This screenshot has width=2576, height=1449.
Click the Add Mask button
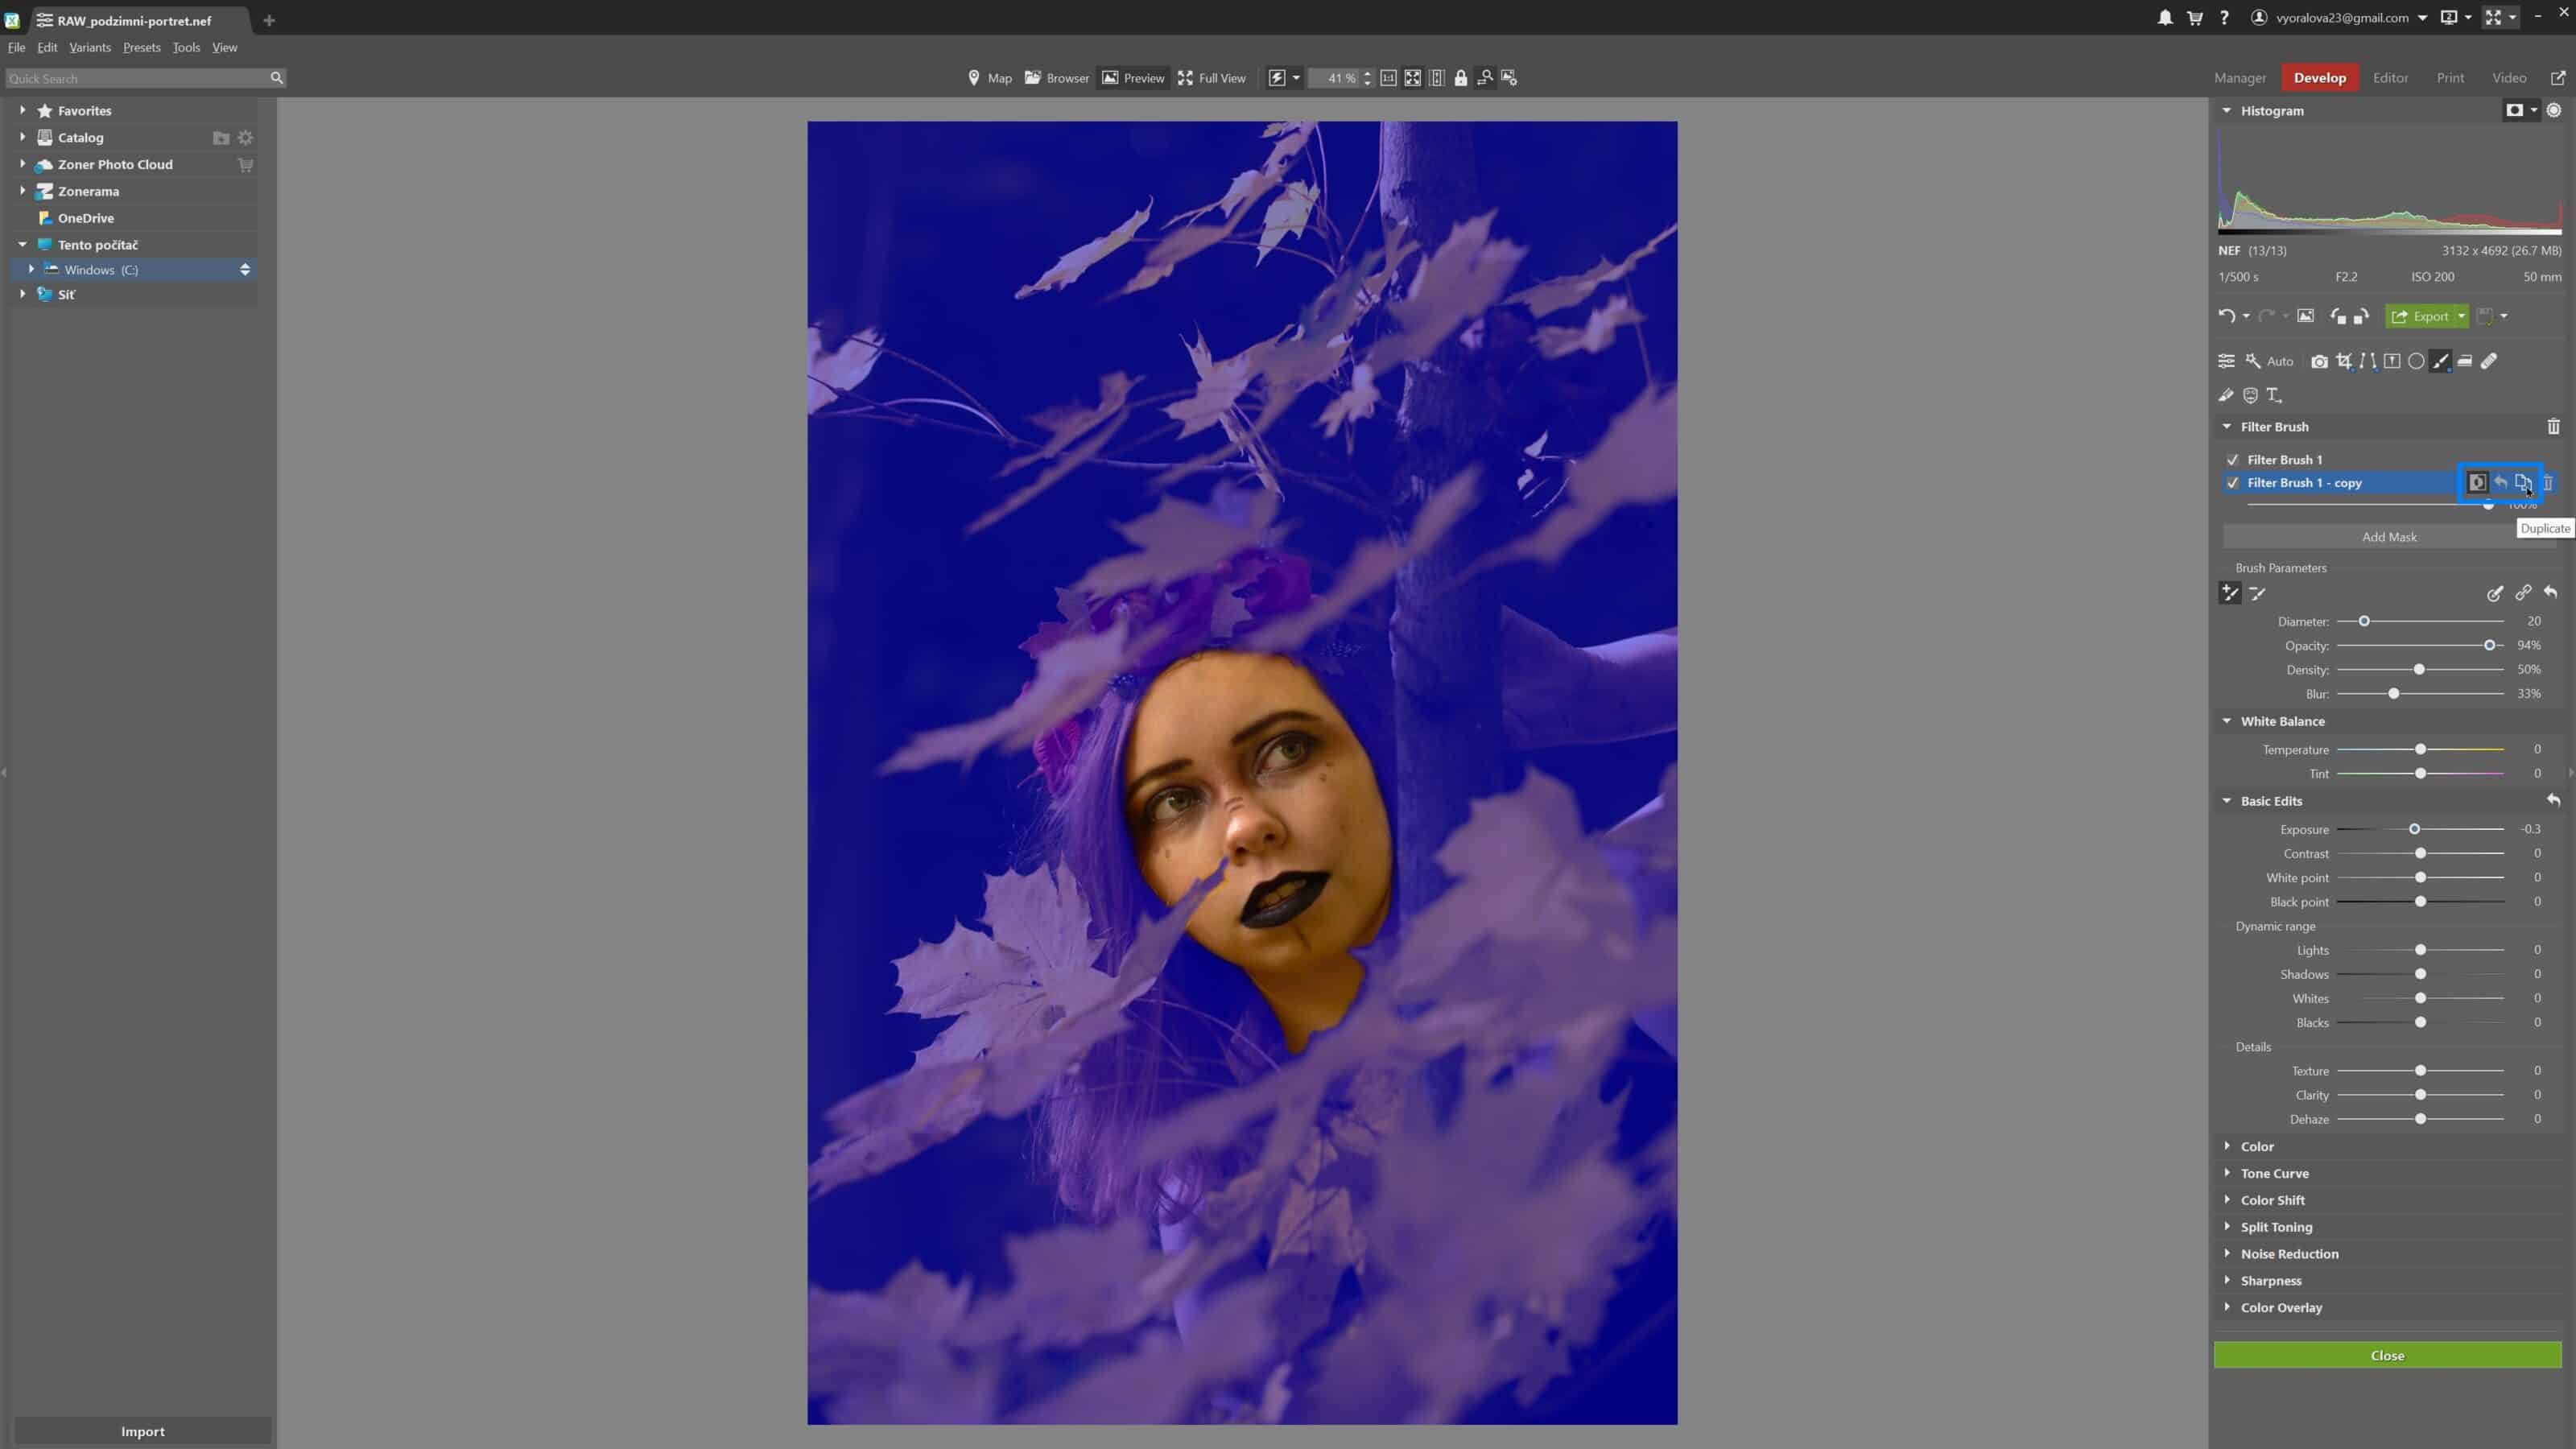coord(2389,537)
